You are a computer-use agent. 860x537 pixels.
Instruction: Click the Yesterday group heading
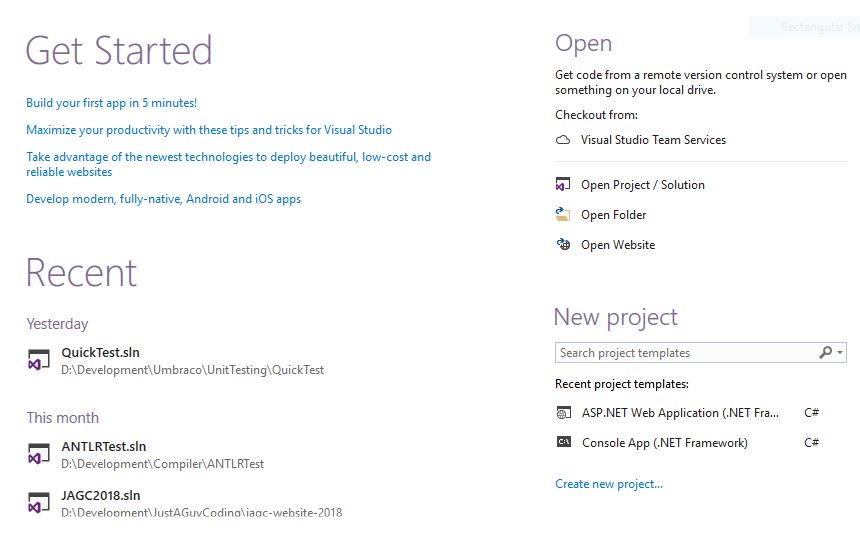tap(57, 324)
